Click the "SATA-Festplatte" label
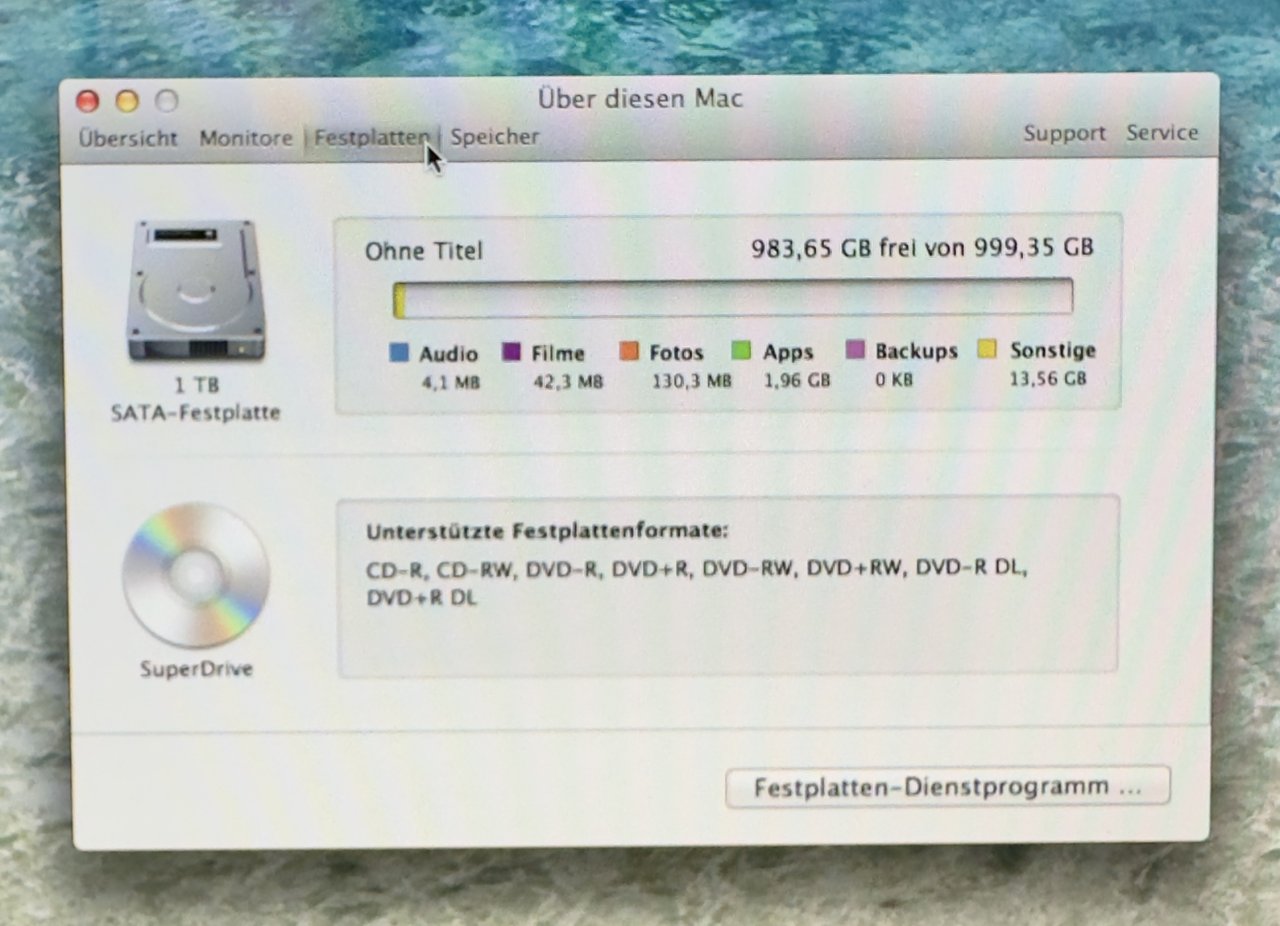Image resolution: width=1280 pixels, height=926 pixels. click(196, 412)
